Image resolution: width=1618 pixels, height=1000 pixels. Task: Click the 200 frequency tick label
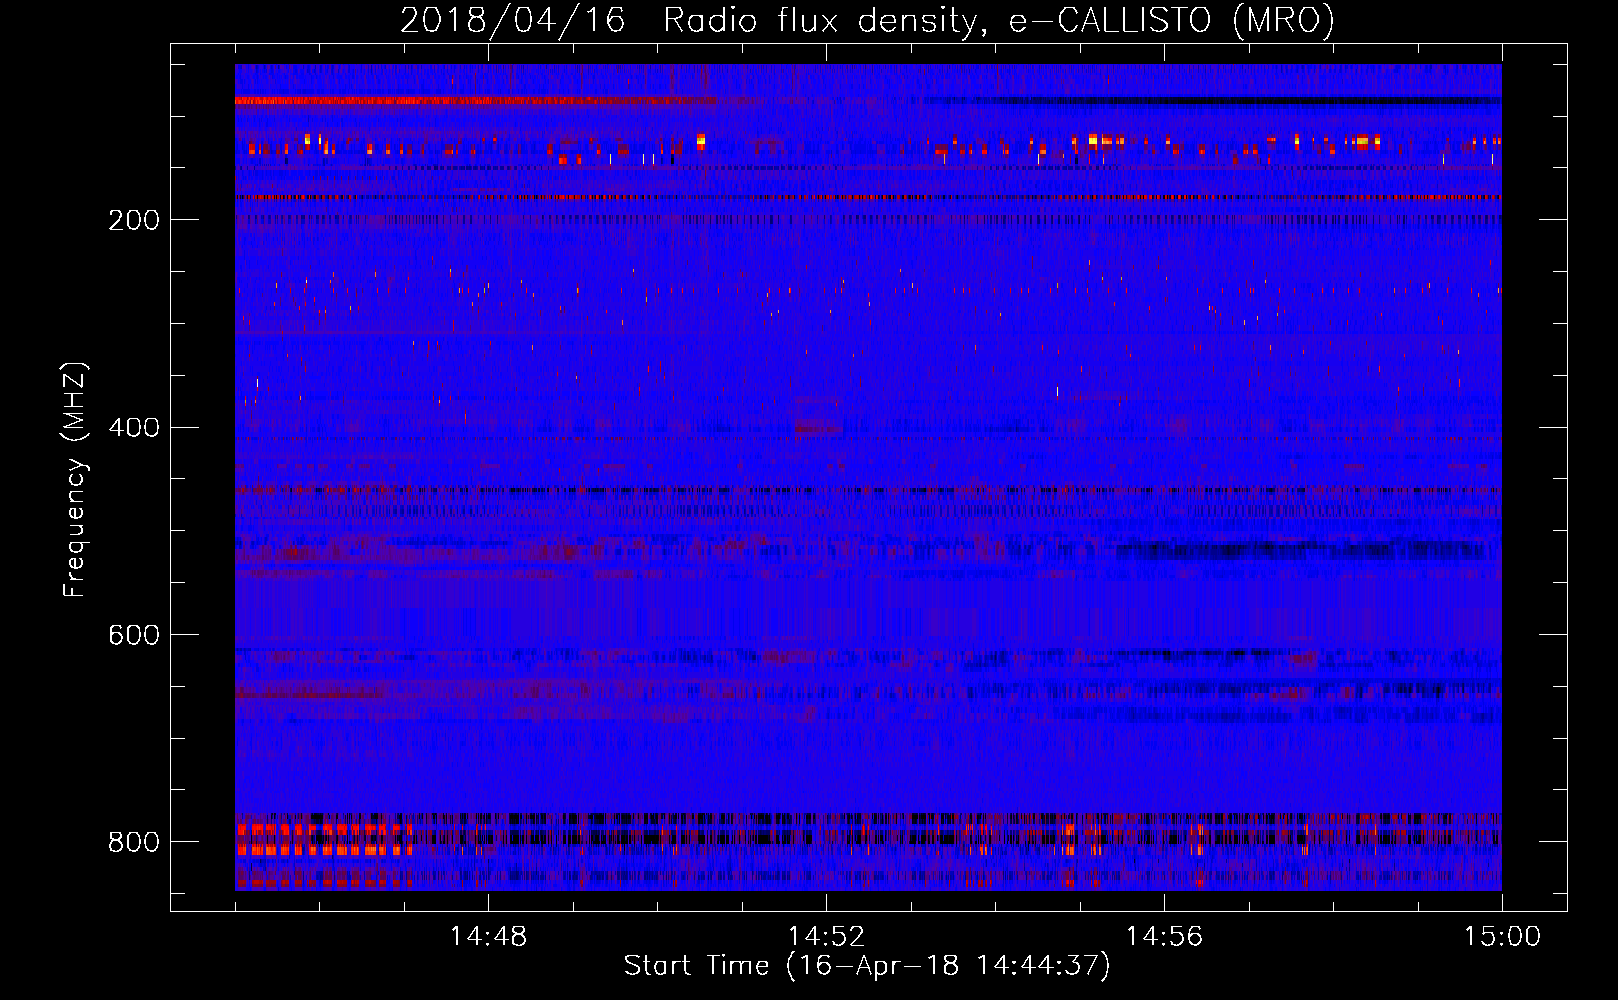(x=134, y=220)
